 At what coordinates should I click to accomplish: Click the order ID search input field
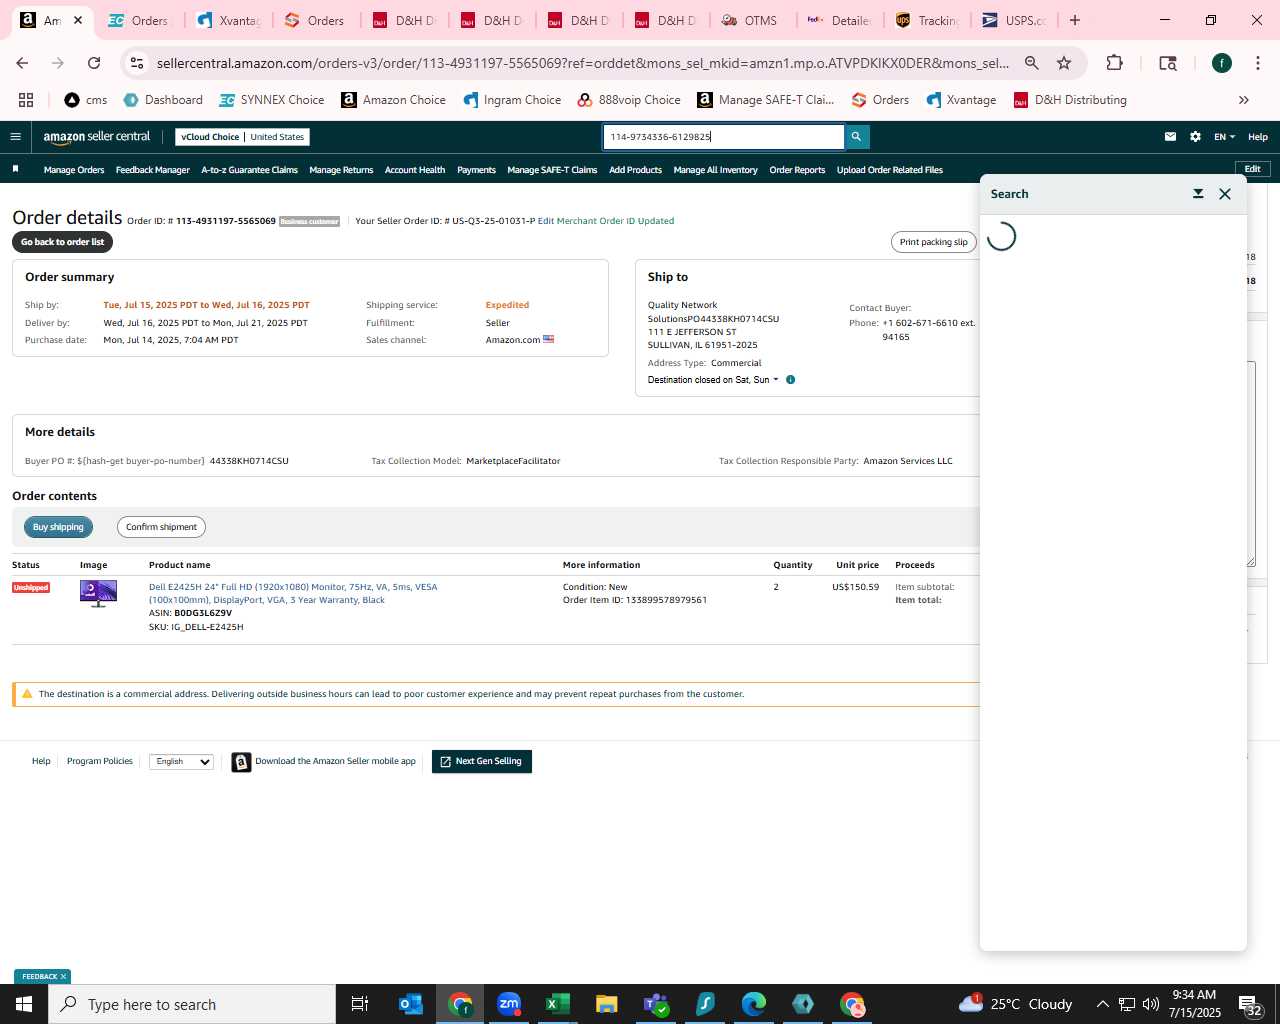point(724,137)
